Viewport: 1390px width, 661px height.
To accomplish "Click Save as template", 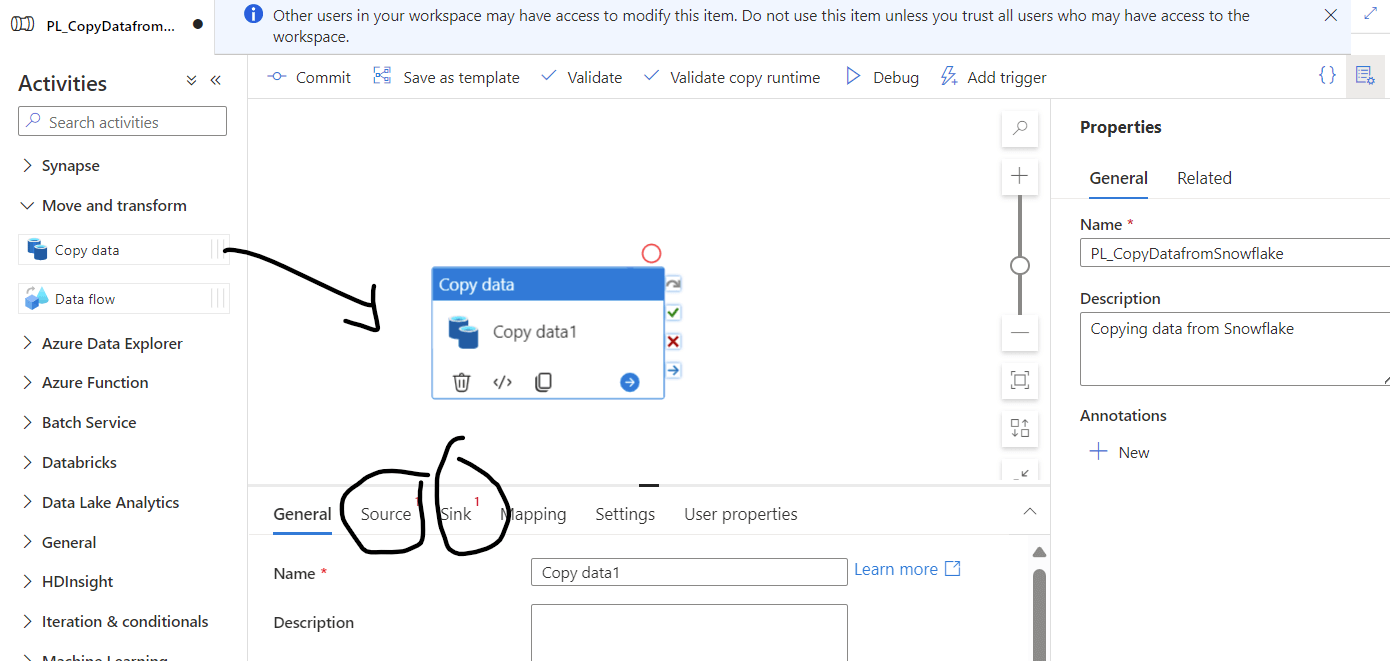I will click(x=446, y=77).
